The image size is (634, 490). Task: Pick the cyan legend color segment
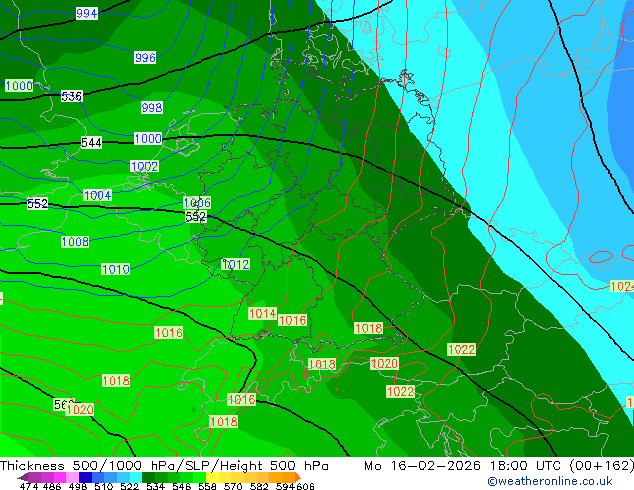[x=136, y=477]
